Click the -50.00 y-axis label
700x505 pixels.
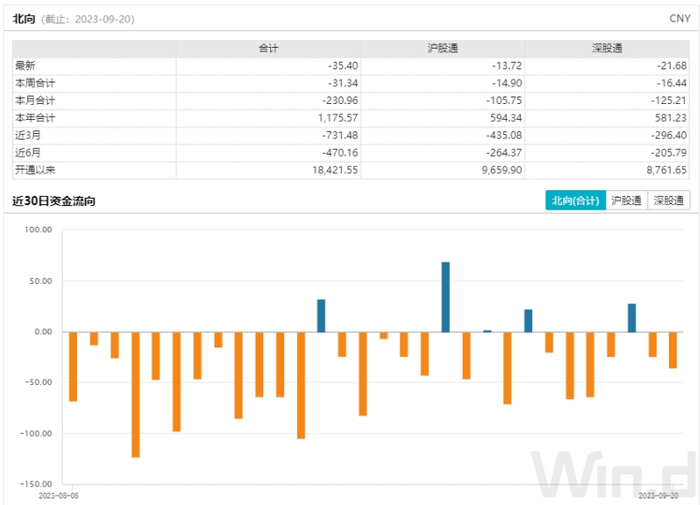tap(38, 382)
